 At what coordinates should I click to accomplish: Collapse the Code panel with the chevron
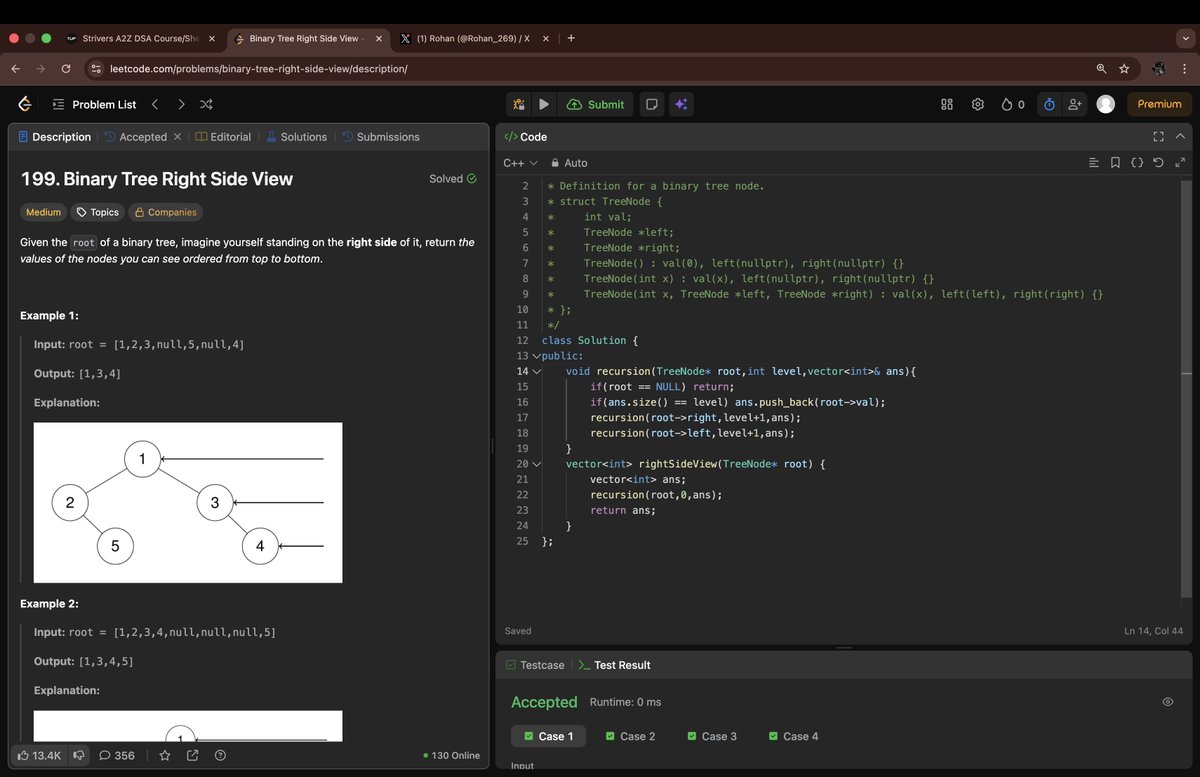1180,136
